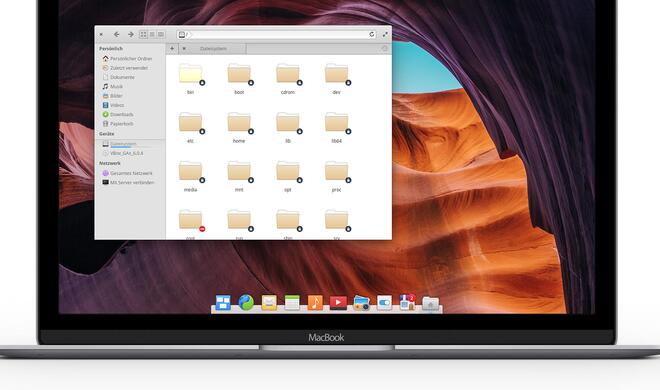Select the cdrom folder
Screen dimensions: 660x390
click(x=288, y=79)
